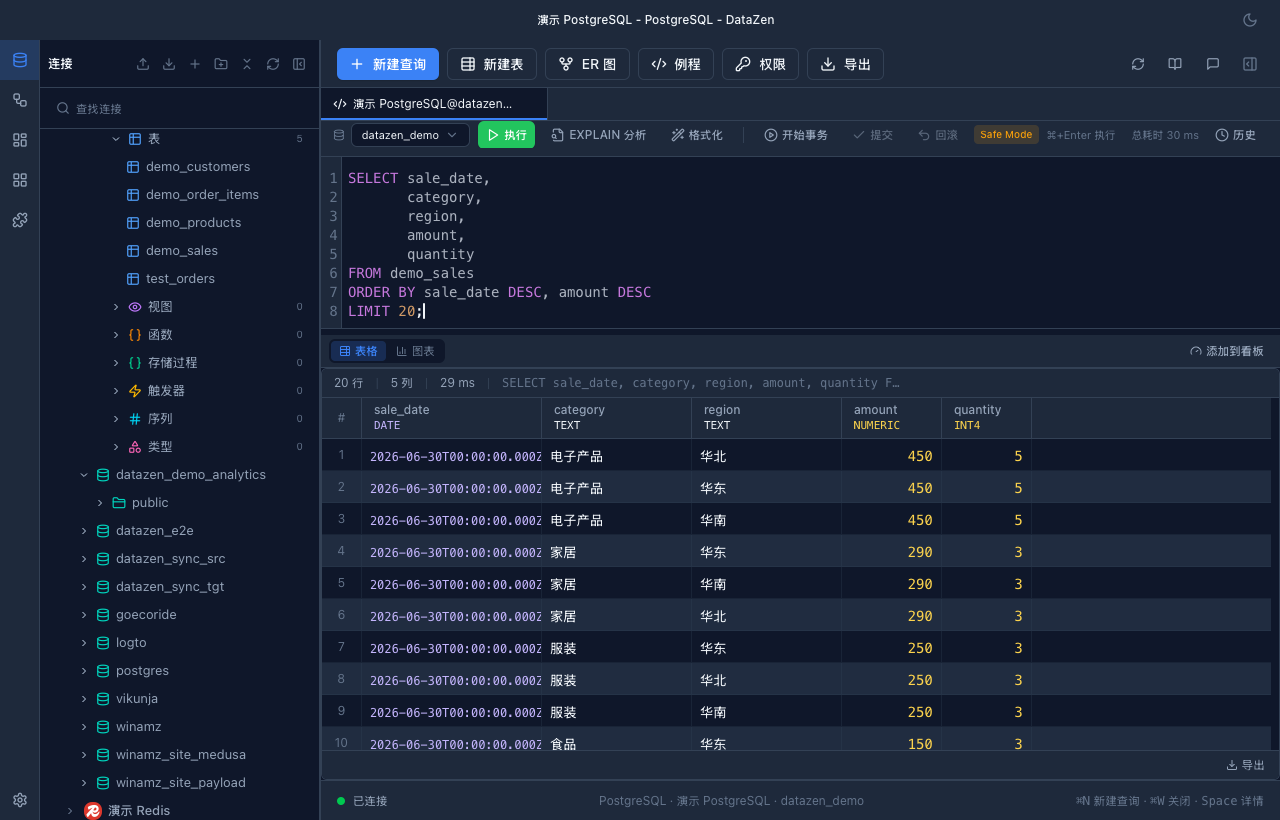This screenshot has width=1280, height=820.
Task: Open settings gear in the left rail
Action: click(x=20, y=800)
